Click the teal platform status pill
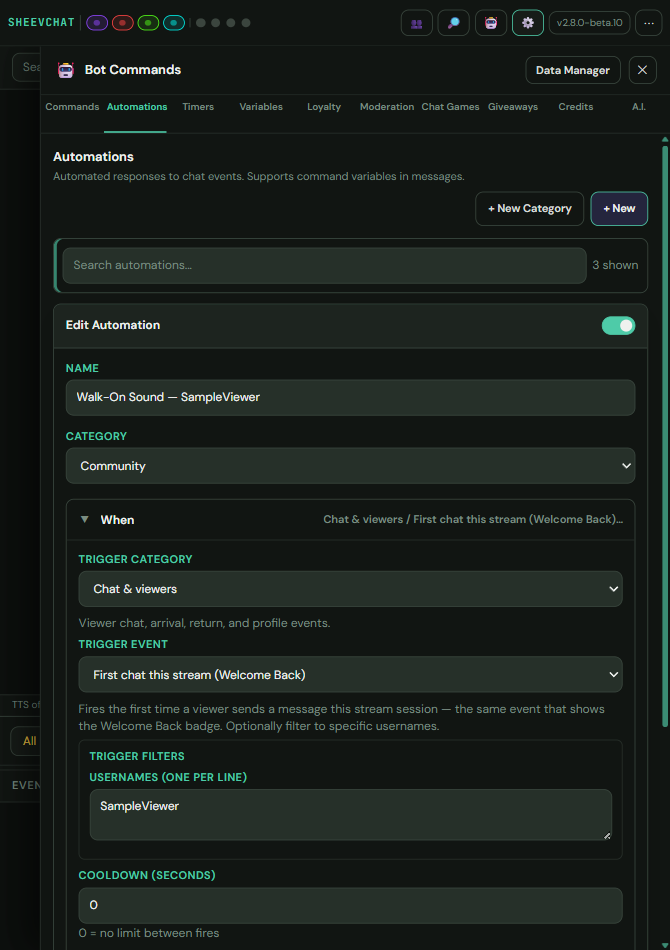Image resolution: width=670 pixels, height=950 pixels. pyautogui.click(x=174, y=23)
